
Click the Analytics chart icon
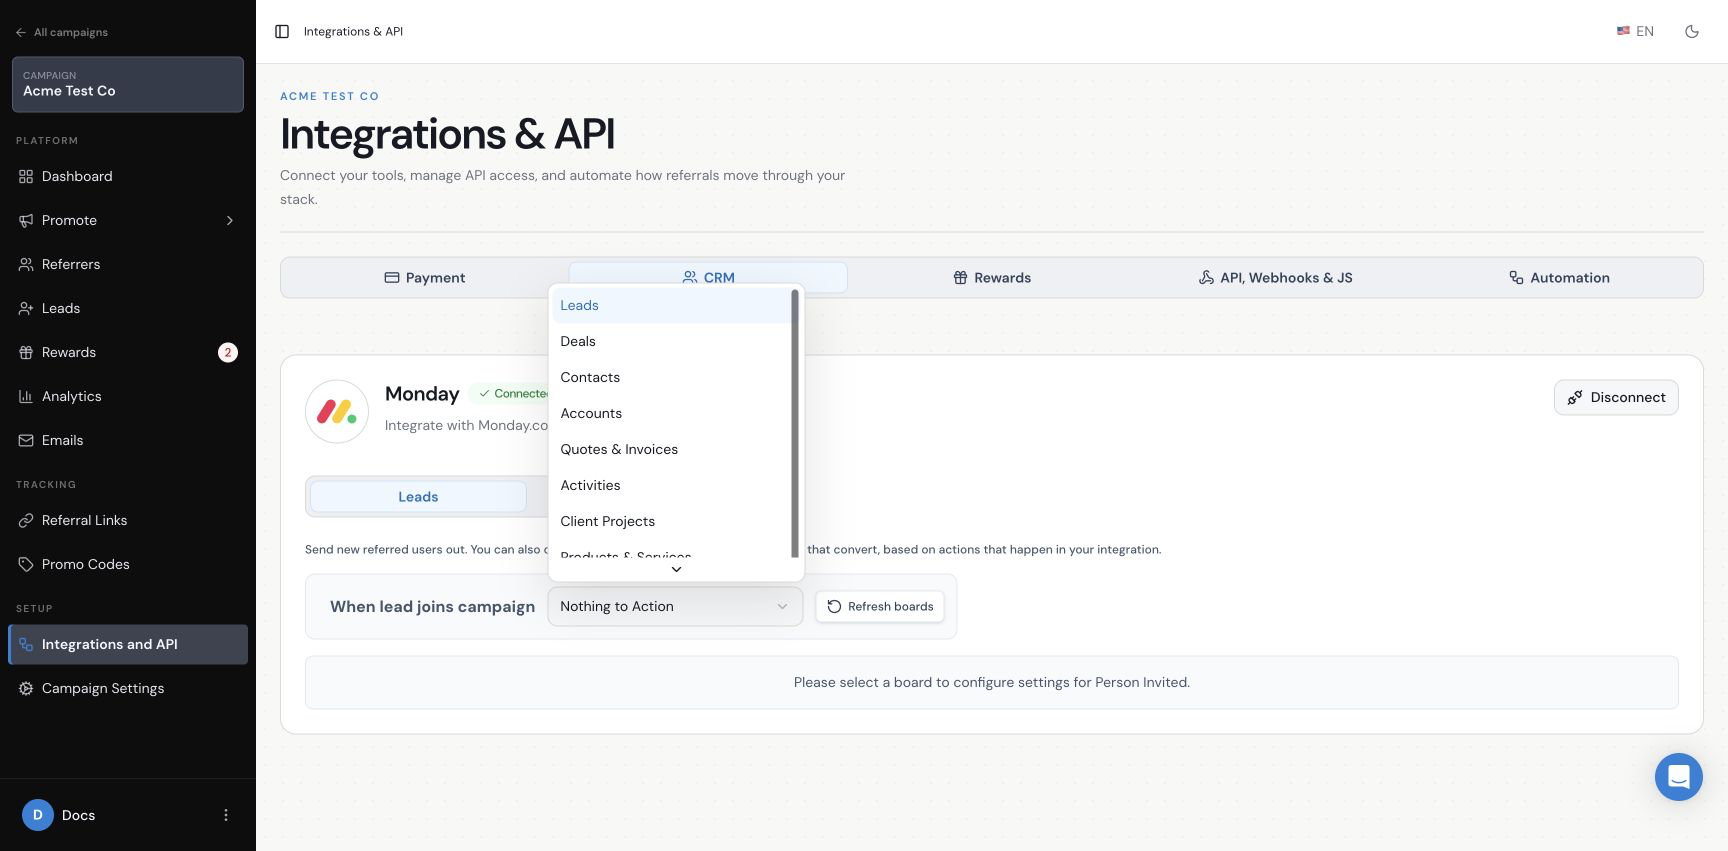[x=26, y=396]
